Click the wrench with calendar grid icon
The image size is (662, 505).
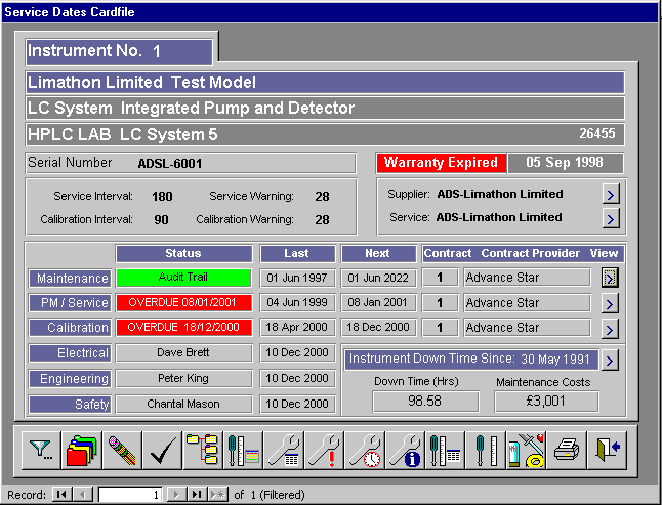coord(284,450)
